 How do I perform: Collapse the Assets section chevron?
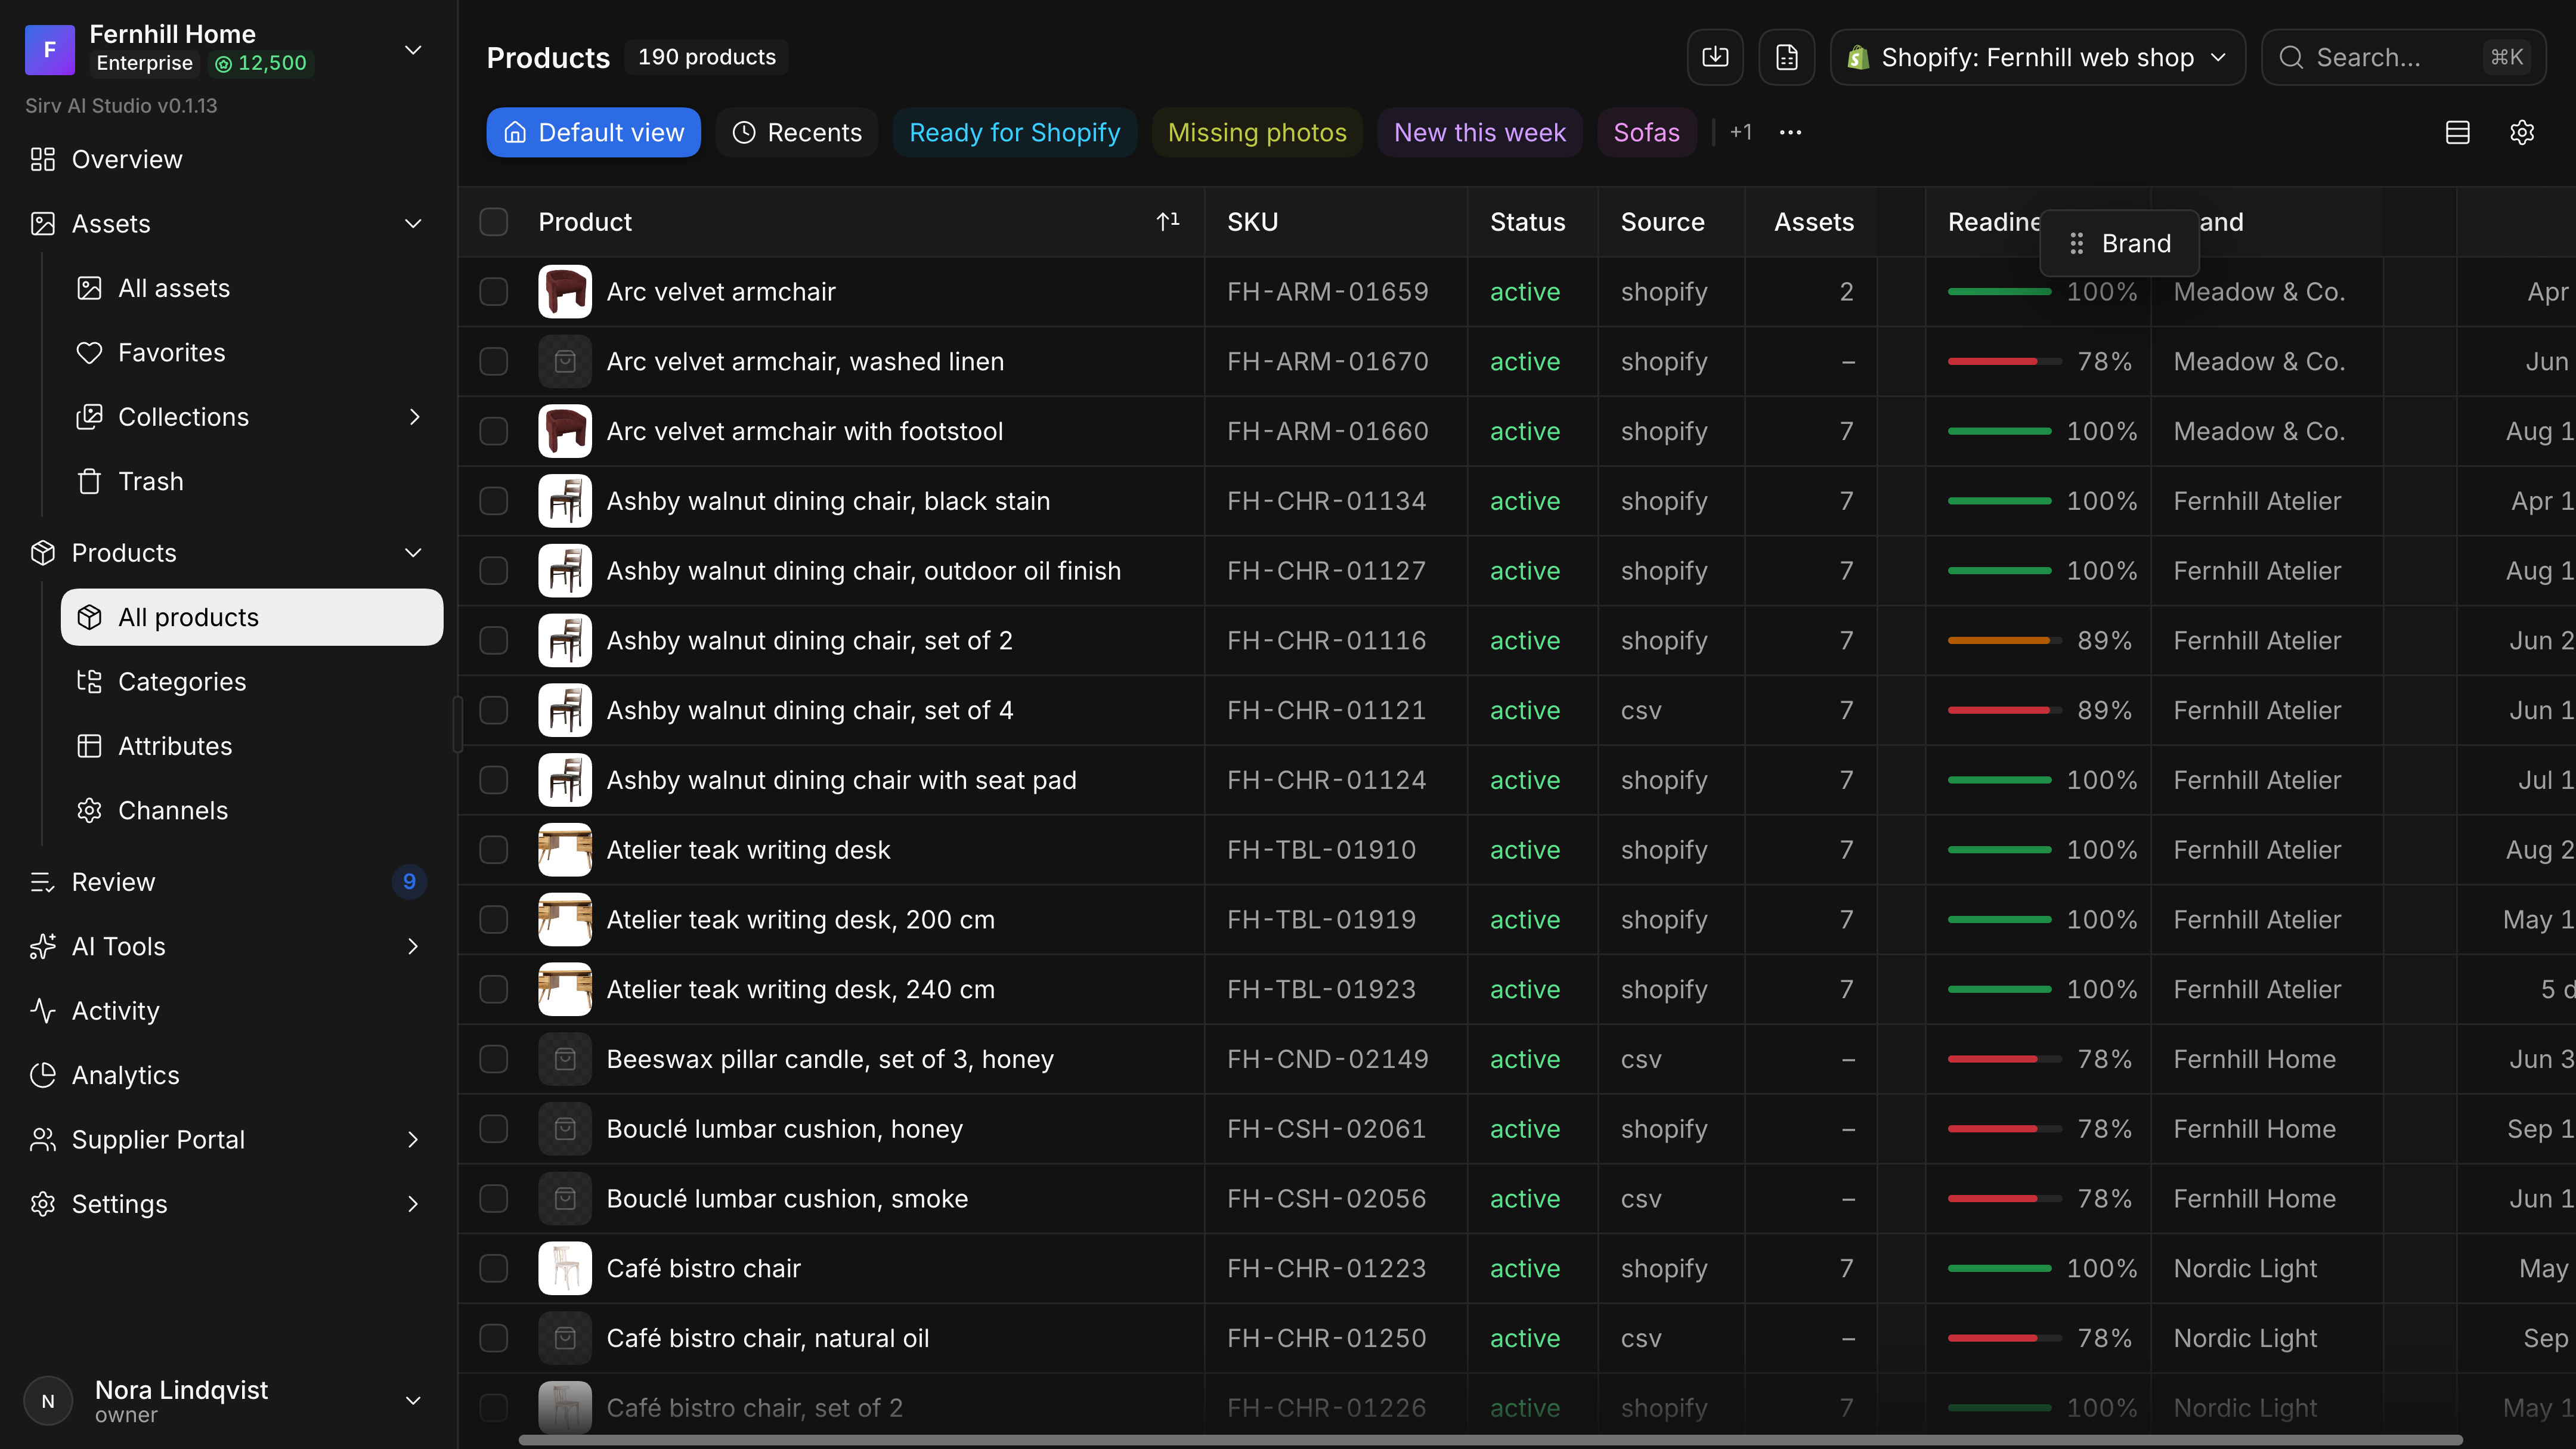[413, 224]
